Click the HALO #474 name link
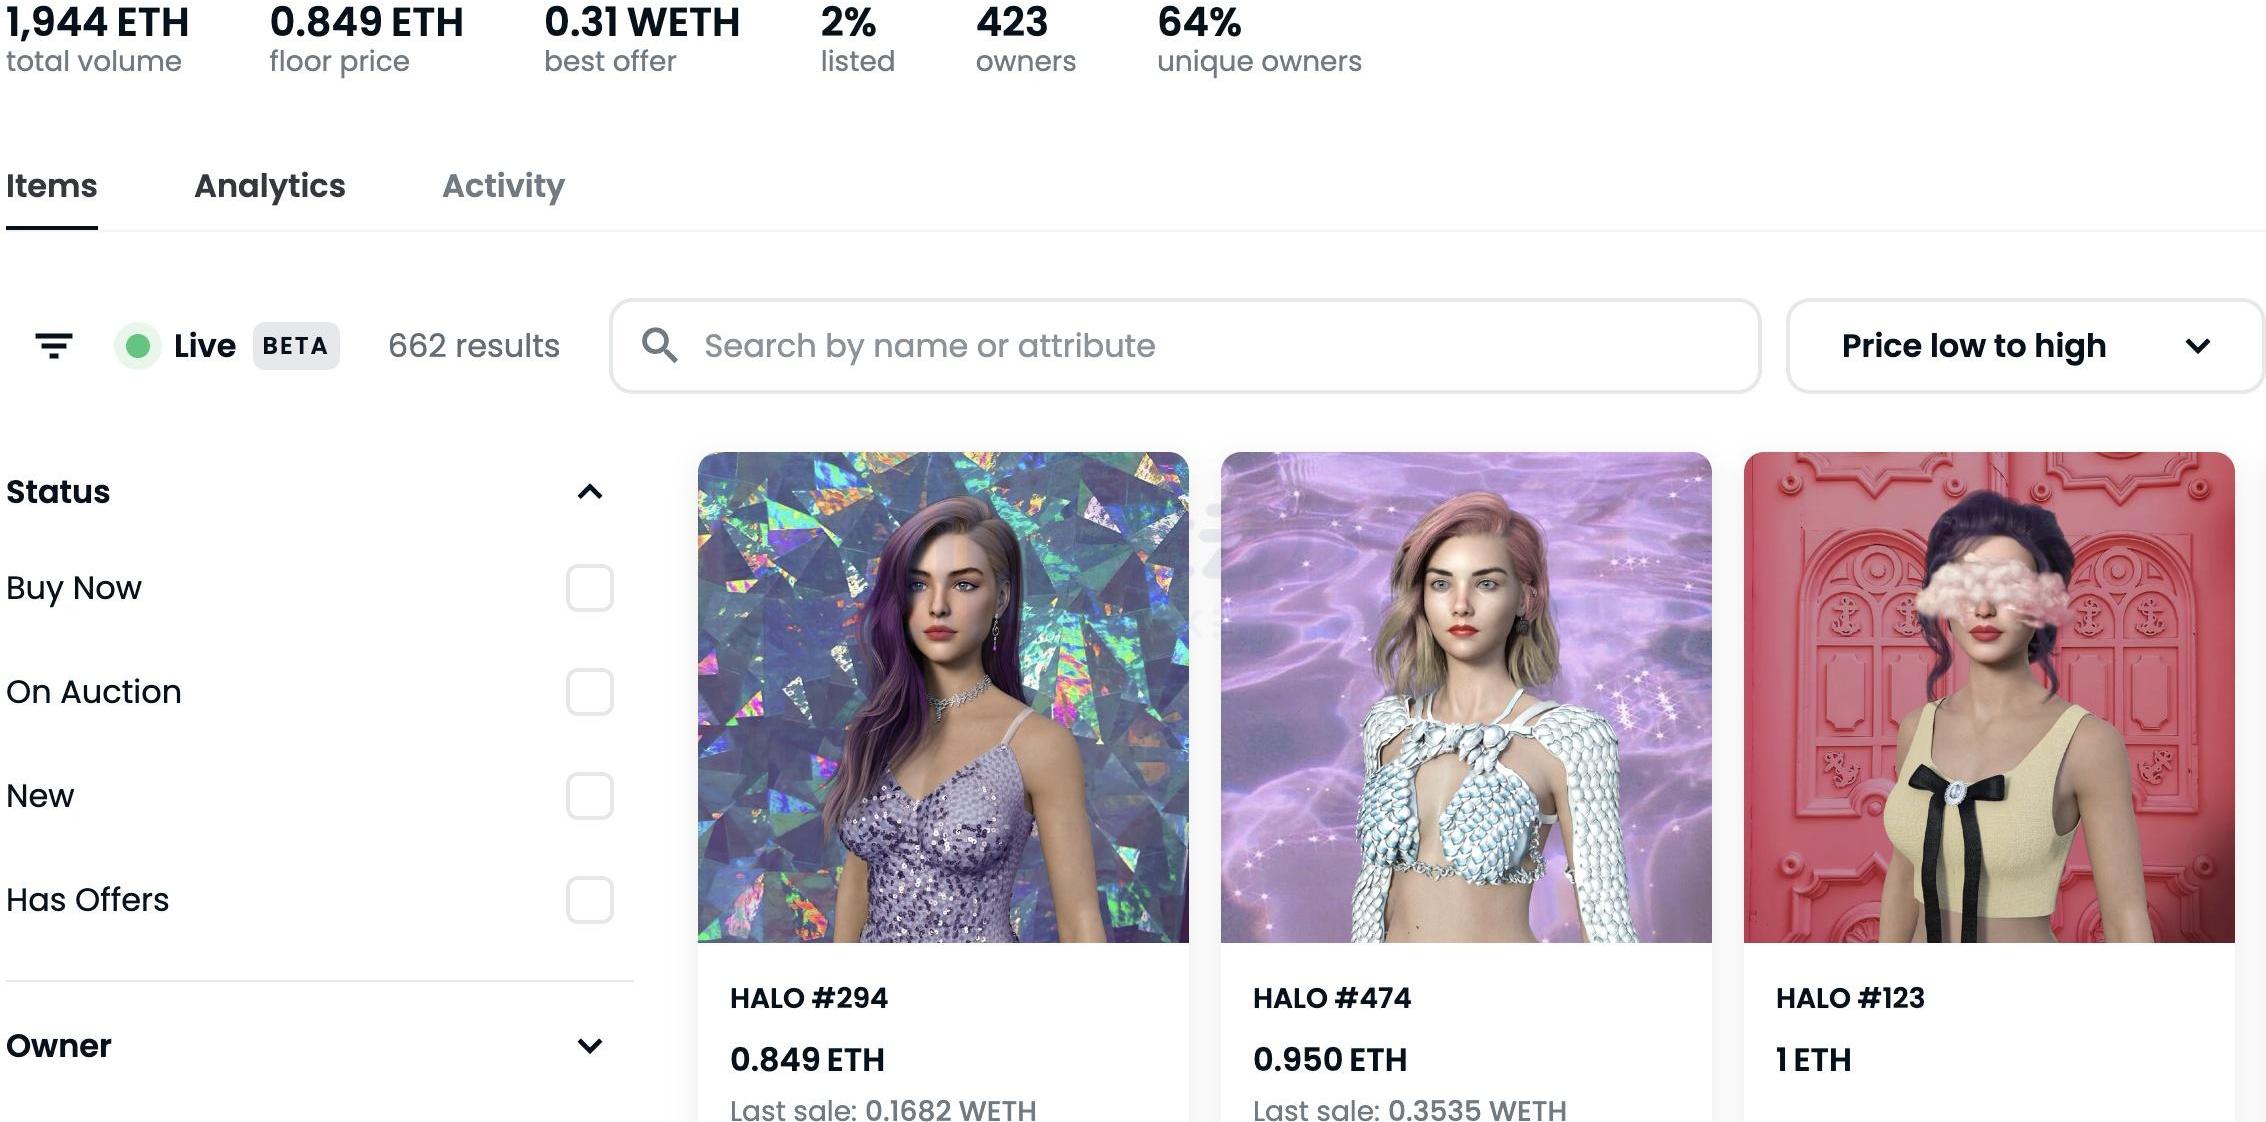This screenshot has height=1122, width=2266. (1332, 998)
